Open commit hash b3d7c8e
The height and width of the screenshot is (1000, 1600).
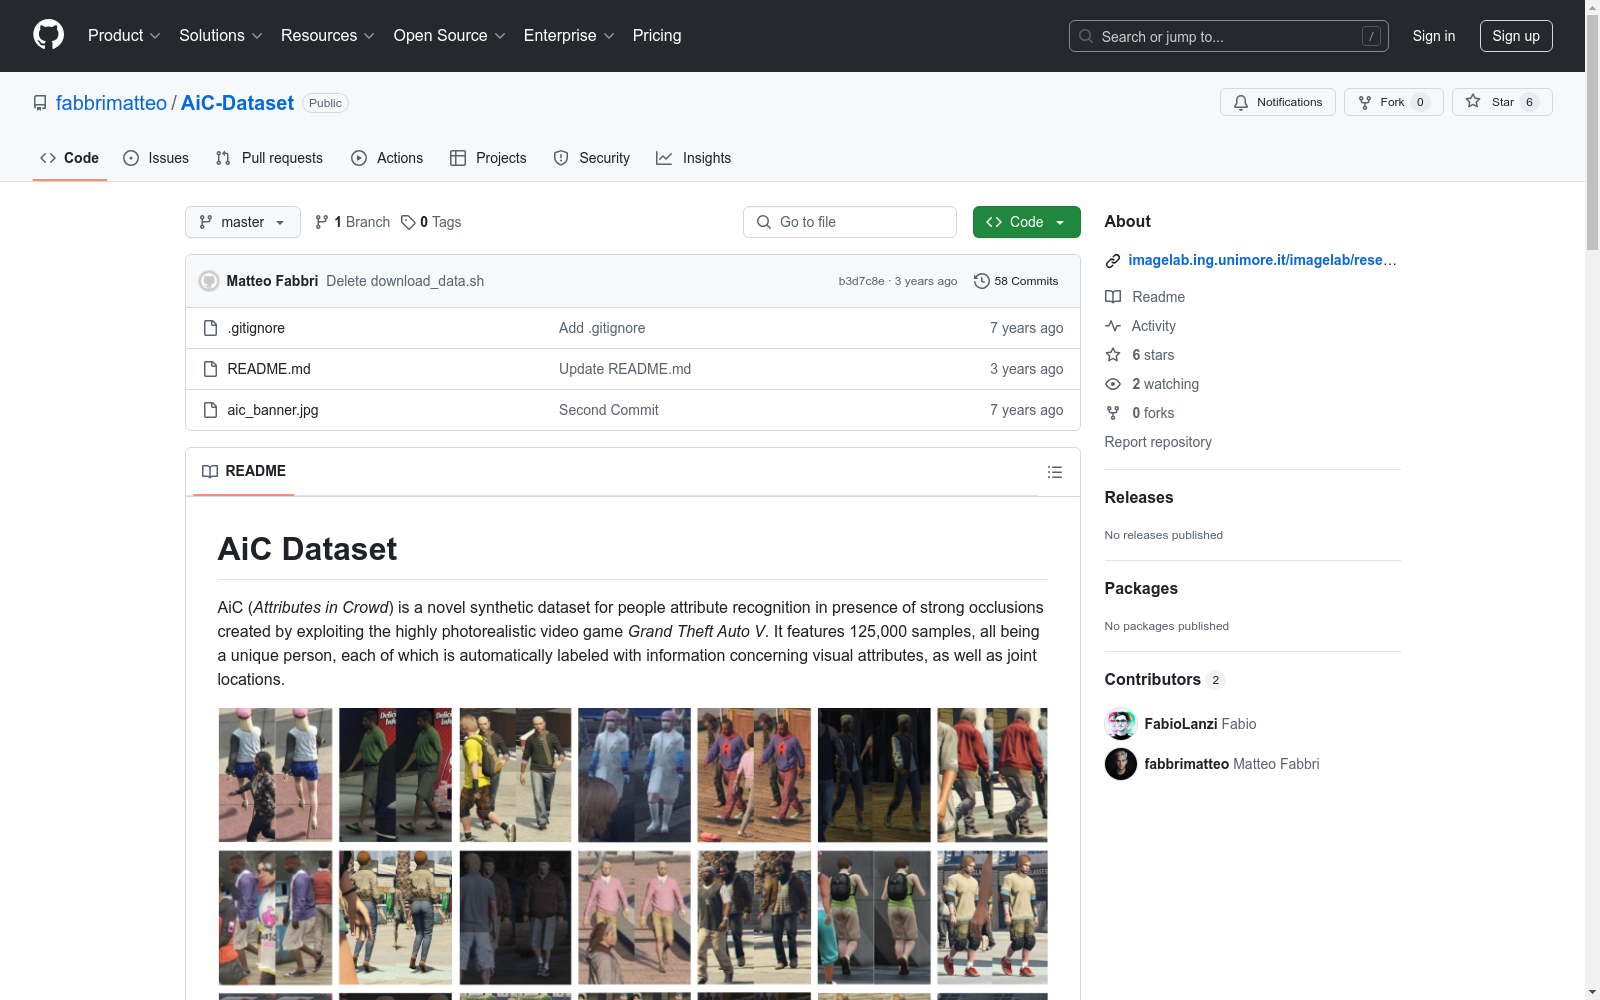pyautogui.click(x=861, y=281)
